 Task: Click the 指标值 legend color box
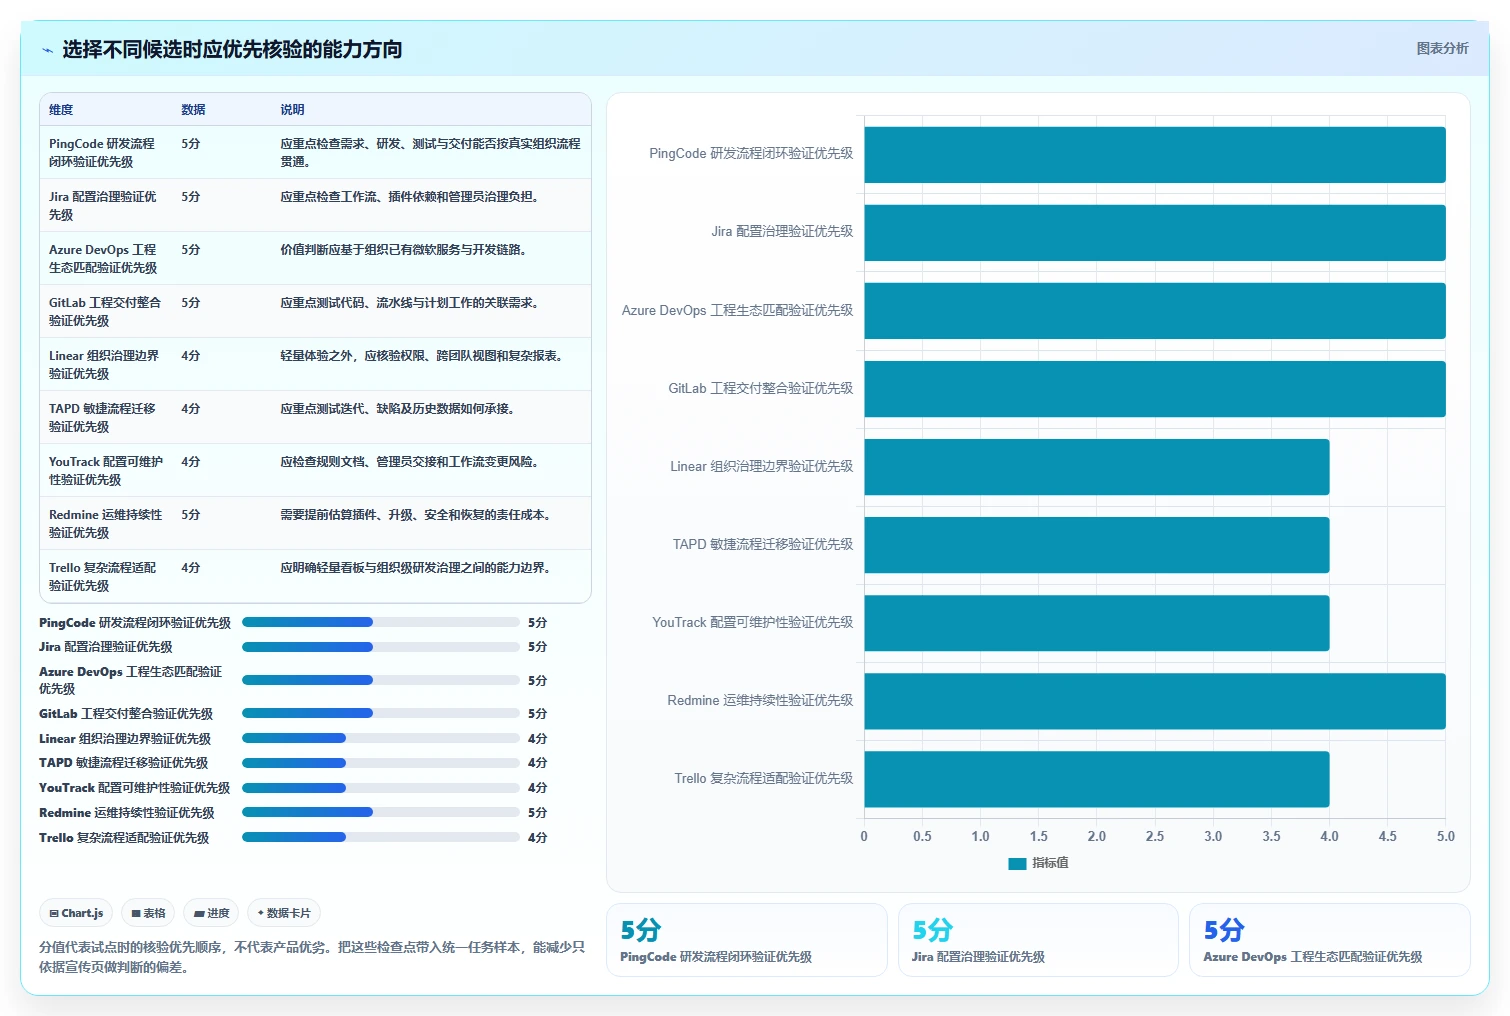[1017, 863]
